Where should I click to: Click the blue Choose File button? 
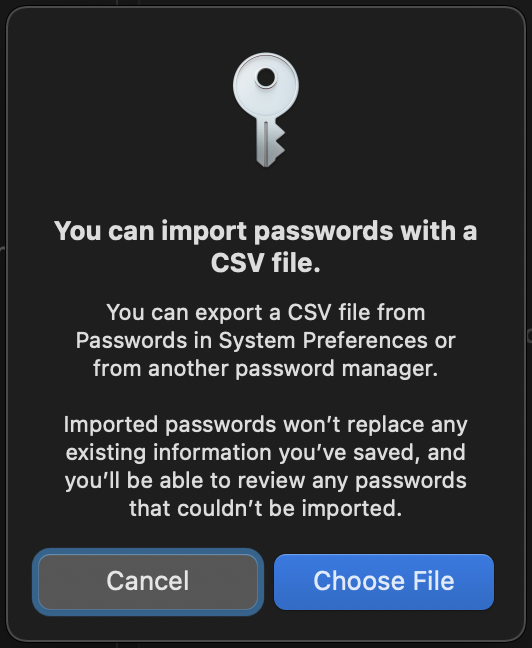pyautogui.click(x=384, y=581)
